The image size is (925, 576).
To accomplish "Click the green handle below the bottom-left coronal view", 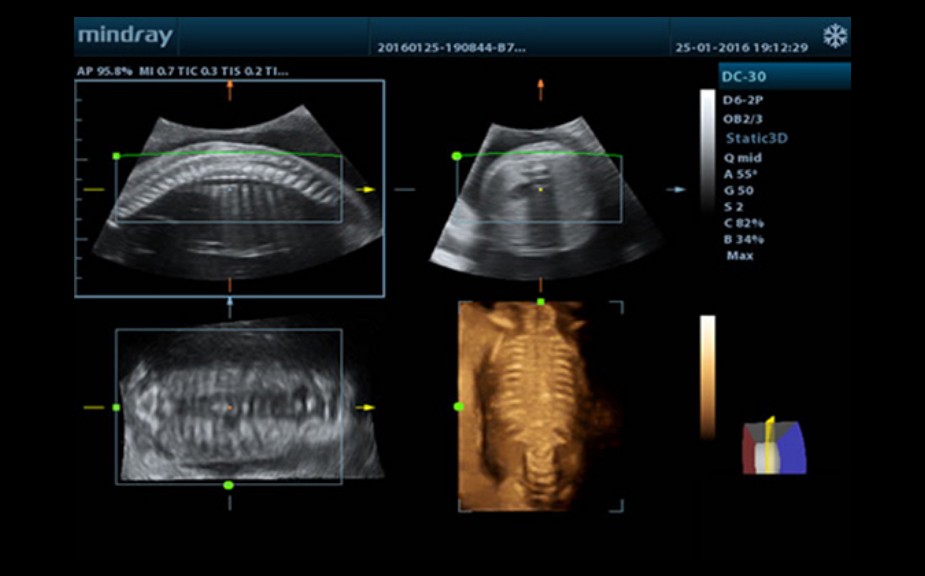I will 229,485.
